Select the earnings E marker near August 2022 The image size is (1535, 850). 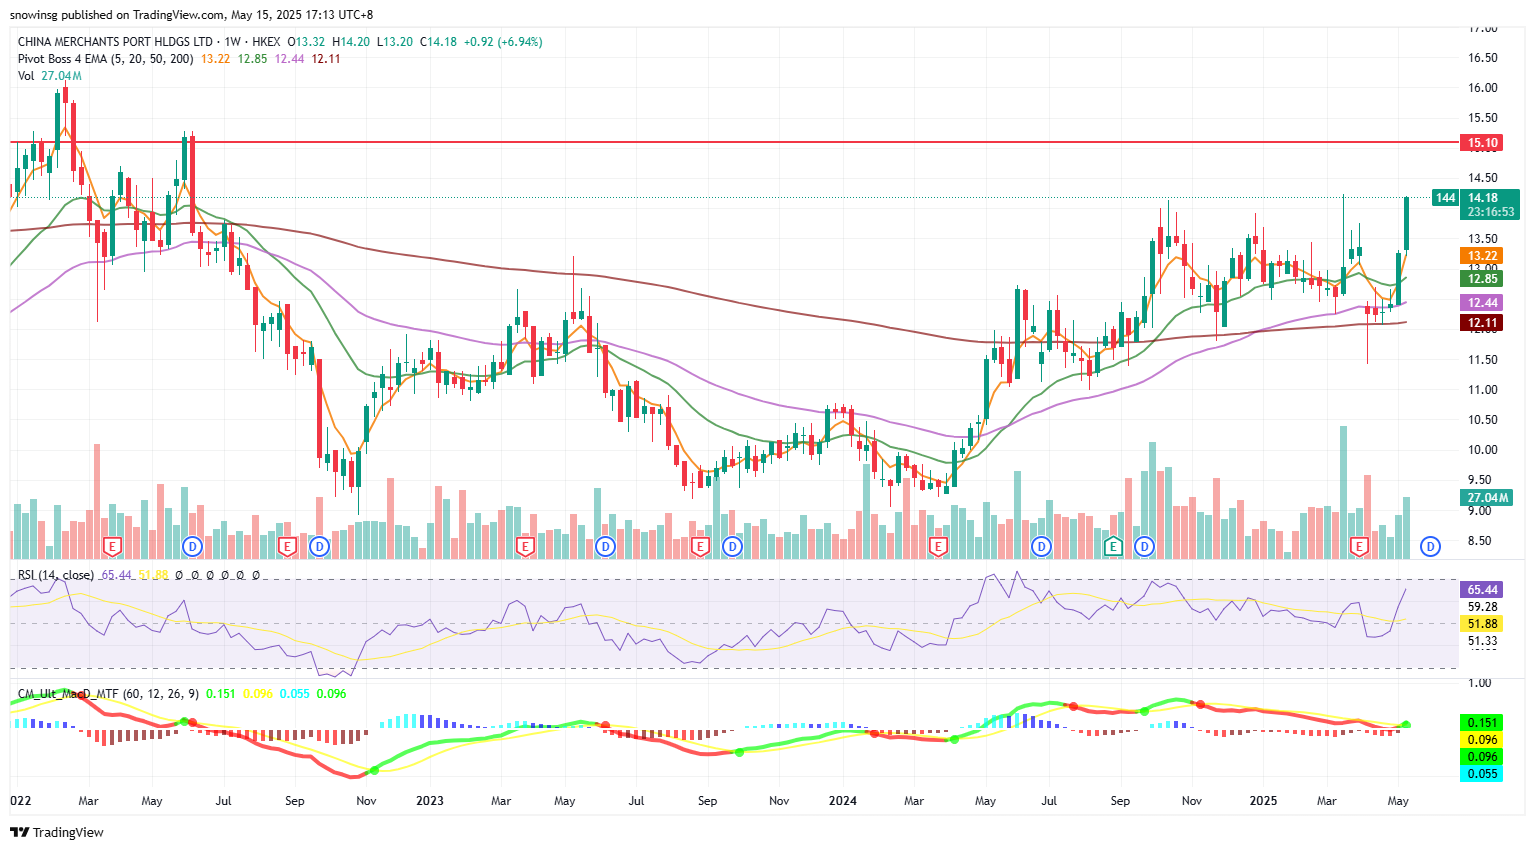[288, 546]
